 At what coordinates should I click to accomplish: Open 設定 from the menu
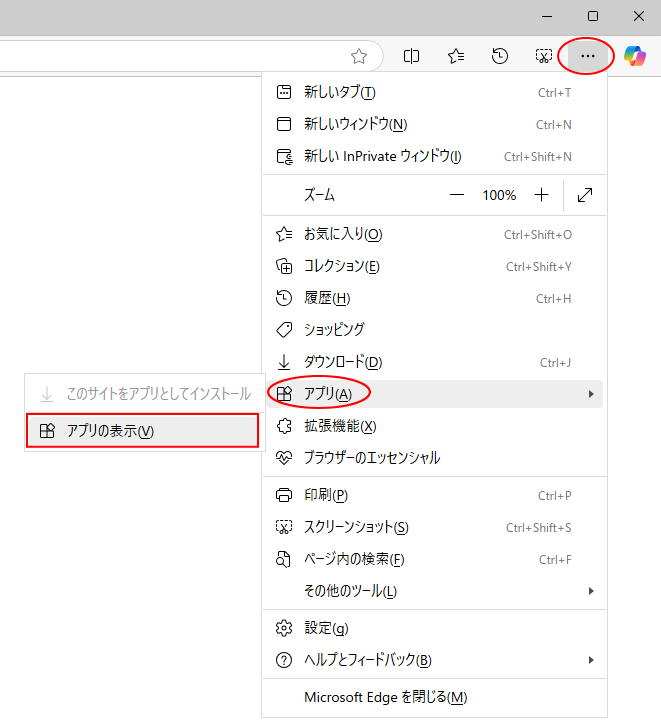pyautogui.click(x=326, y=628)
